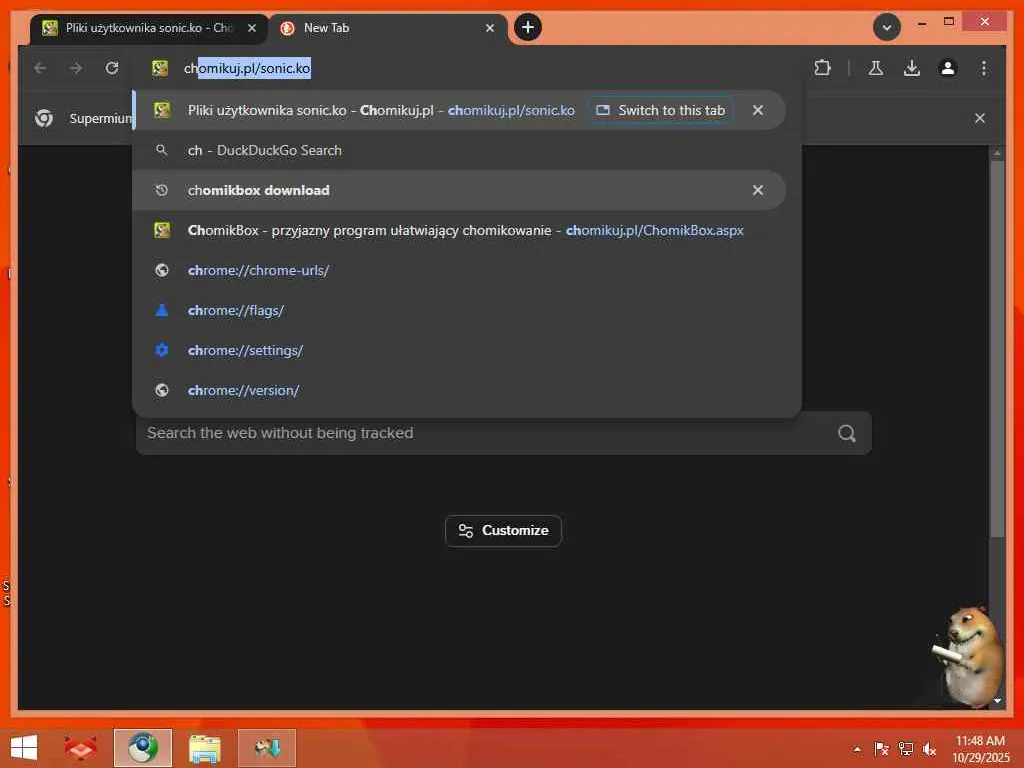Open the Chrome Labs flask icon

coord(876,68)
